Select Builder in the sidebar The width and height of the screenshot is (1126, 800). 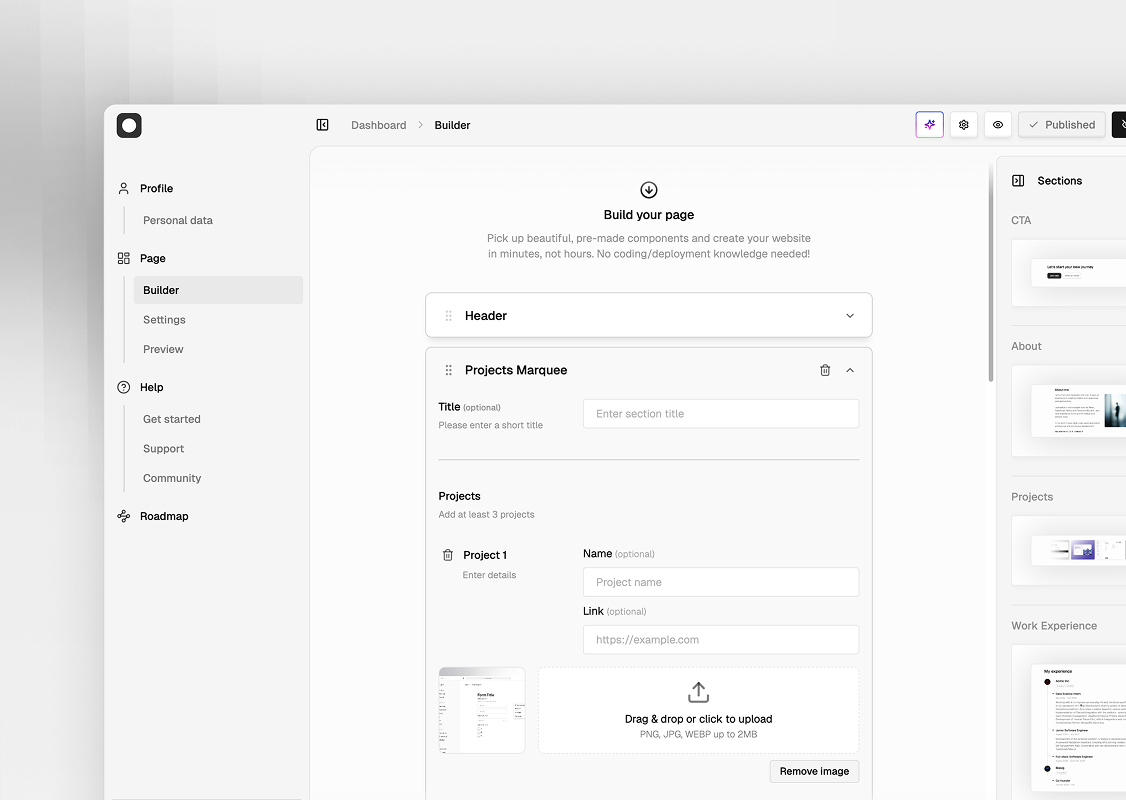tap(218, 290)
